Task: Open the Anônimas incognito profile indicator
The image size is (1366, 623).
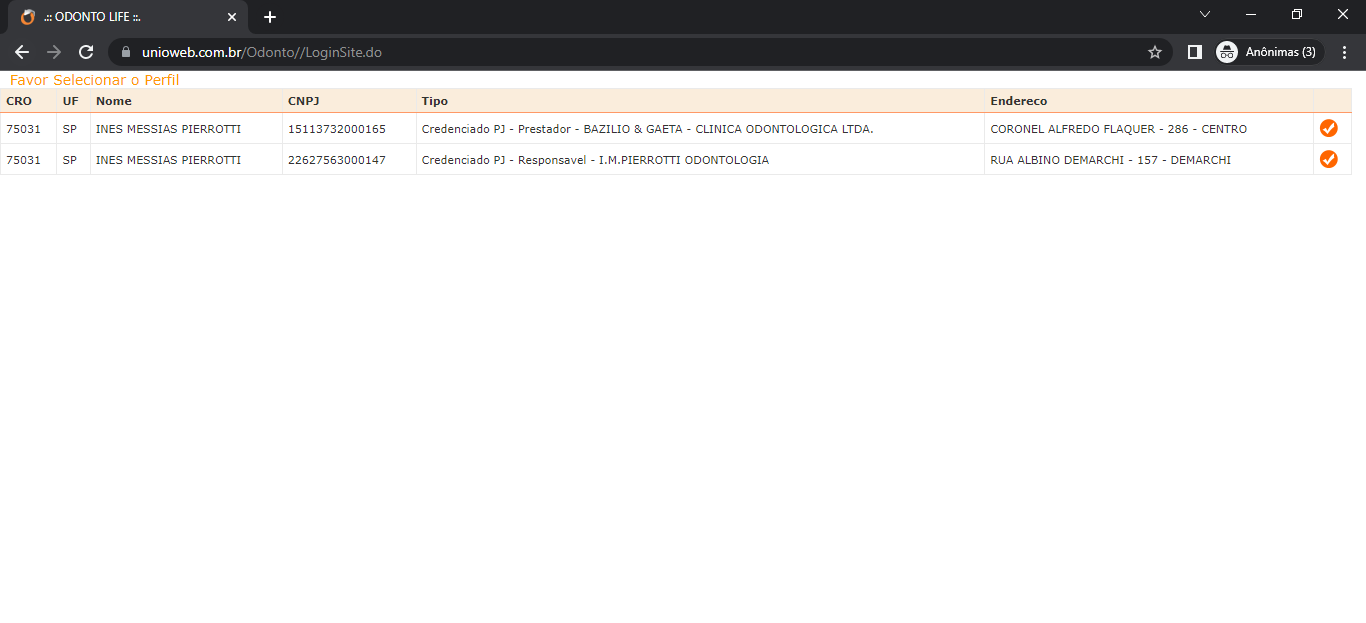Action: (x=1269, y=52)
